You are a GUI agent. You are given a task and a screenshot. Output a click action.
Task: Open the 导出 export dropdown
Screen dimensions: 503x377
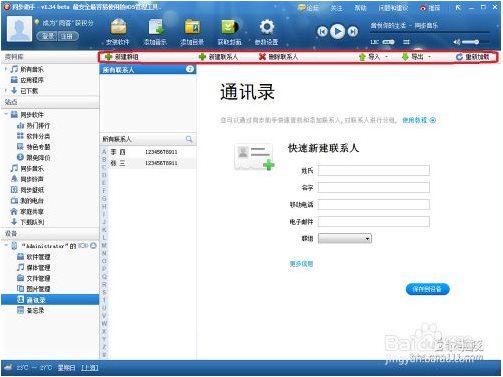click(416, 57)
